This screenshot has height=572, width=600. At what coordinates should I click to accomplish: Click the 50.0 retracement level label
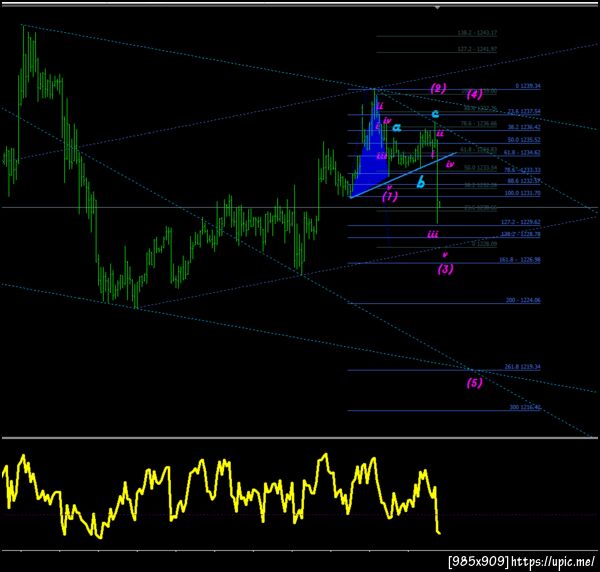coord(524,140)
